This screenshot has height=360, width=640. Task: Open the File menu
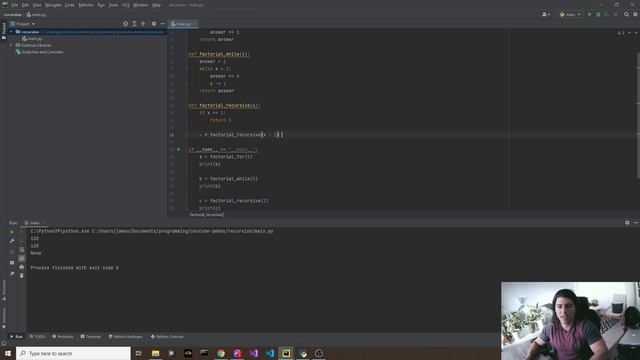15,5
